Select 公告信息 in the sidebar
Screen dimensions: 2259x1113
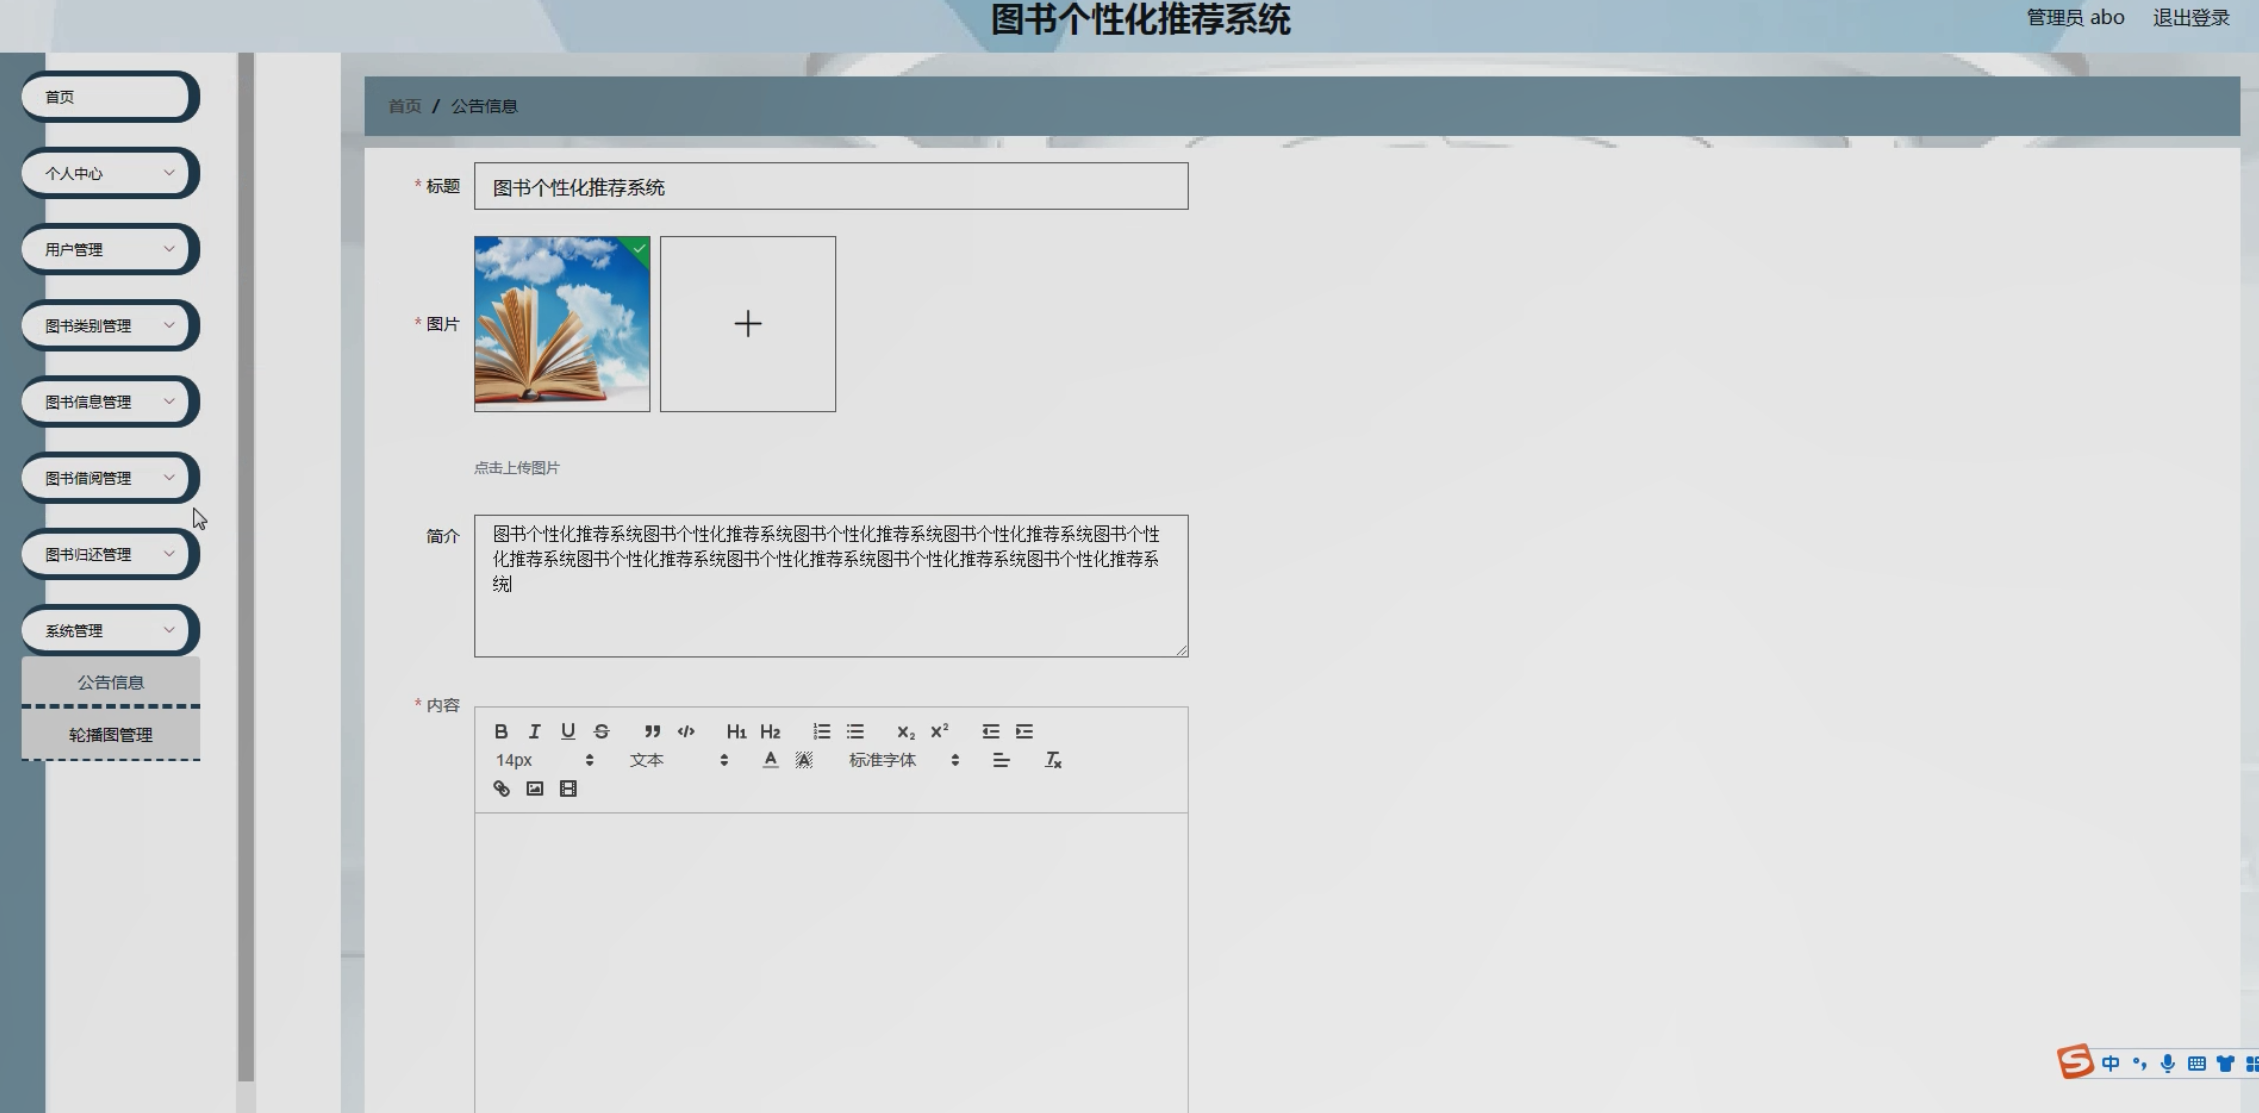coord(110,682)
